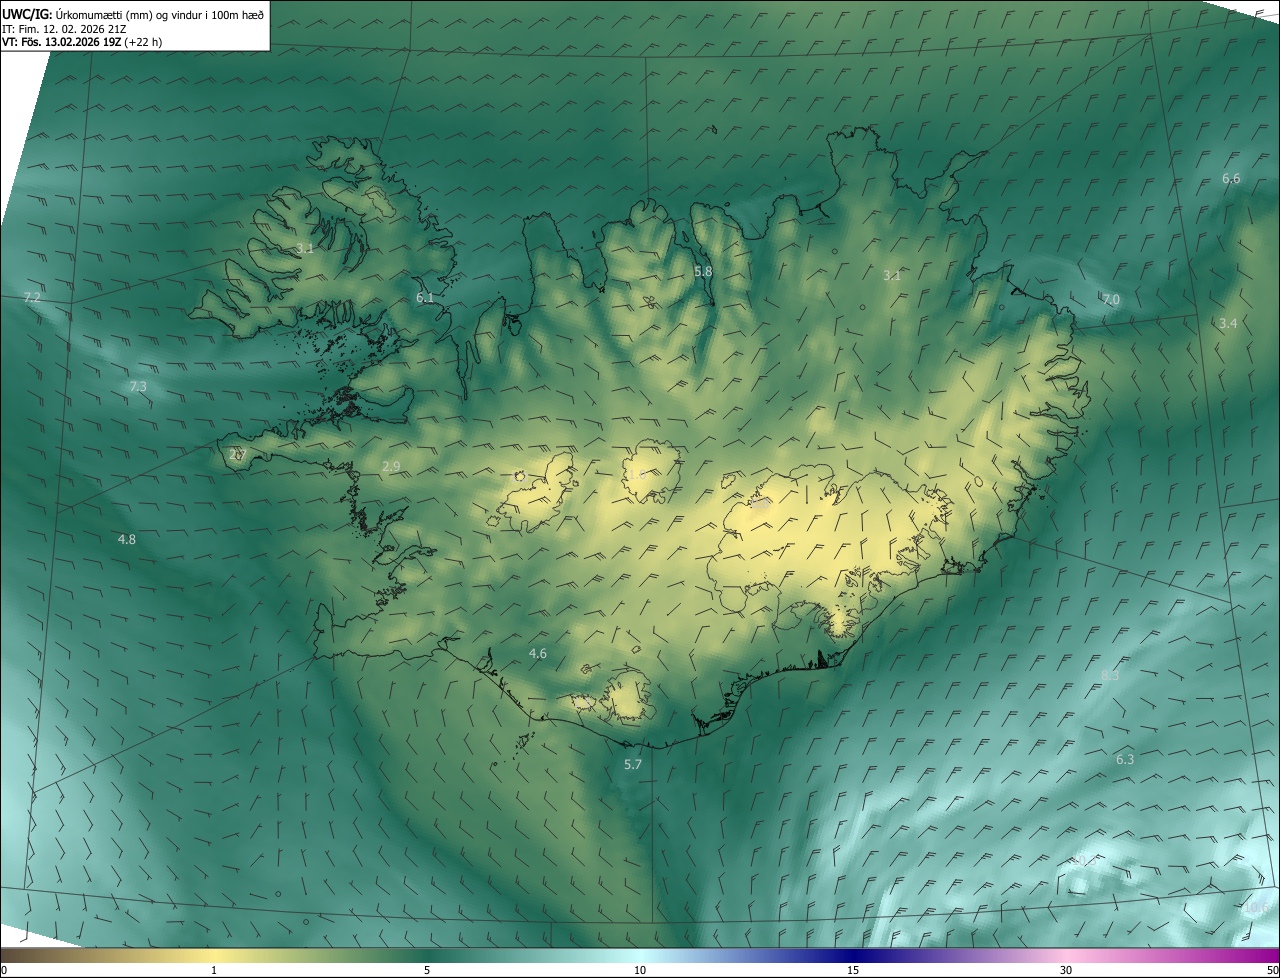
Task: Click the '0' tick on the color scale
Action: point(4,970)
